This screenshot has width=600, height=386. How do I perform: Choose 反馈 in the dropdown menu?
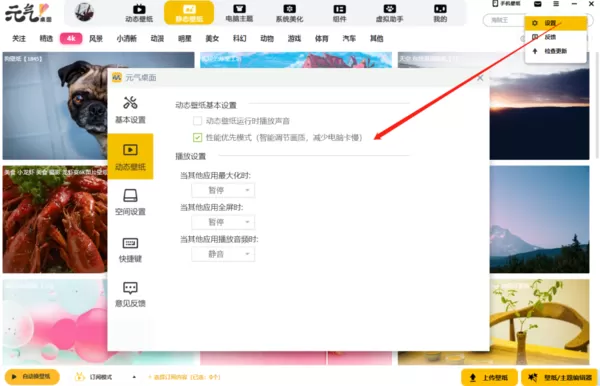[x=556, y=37]
